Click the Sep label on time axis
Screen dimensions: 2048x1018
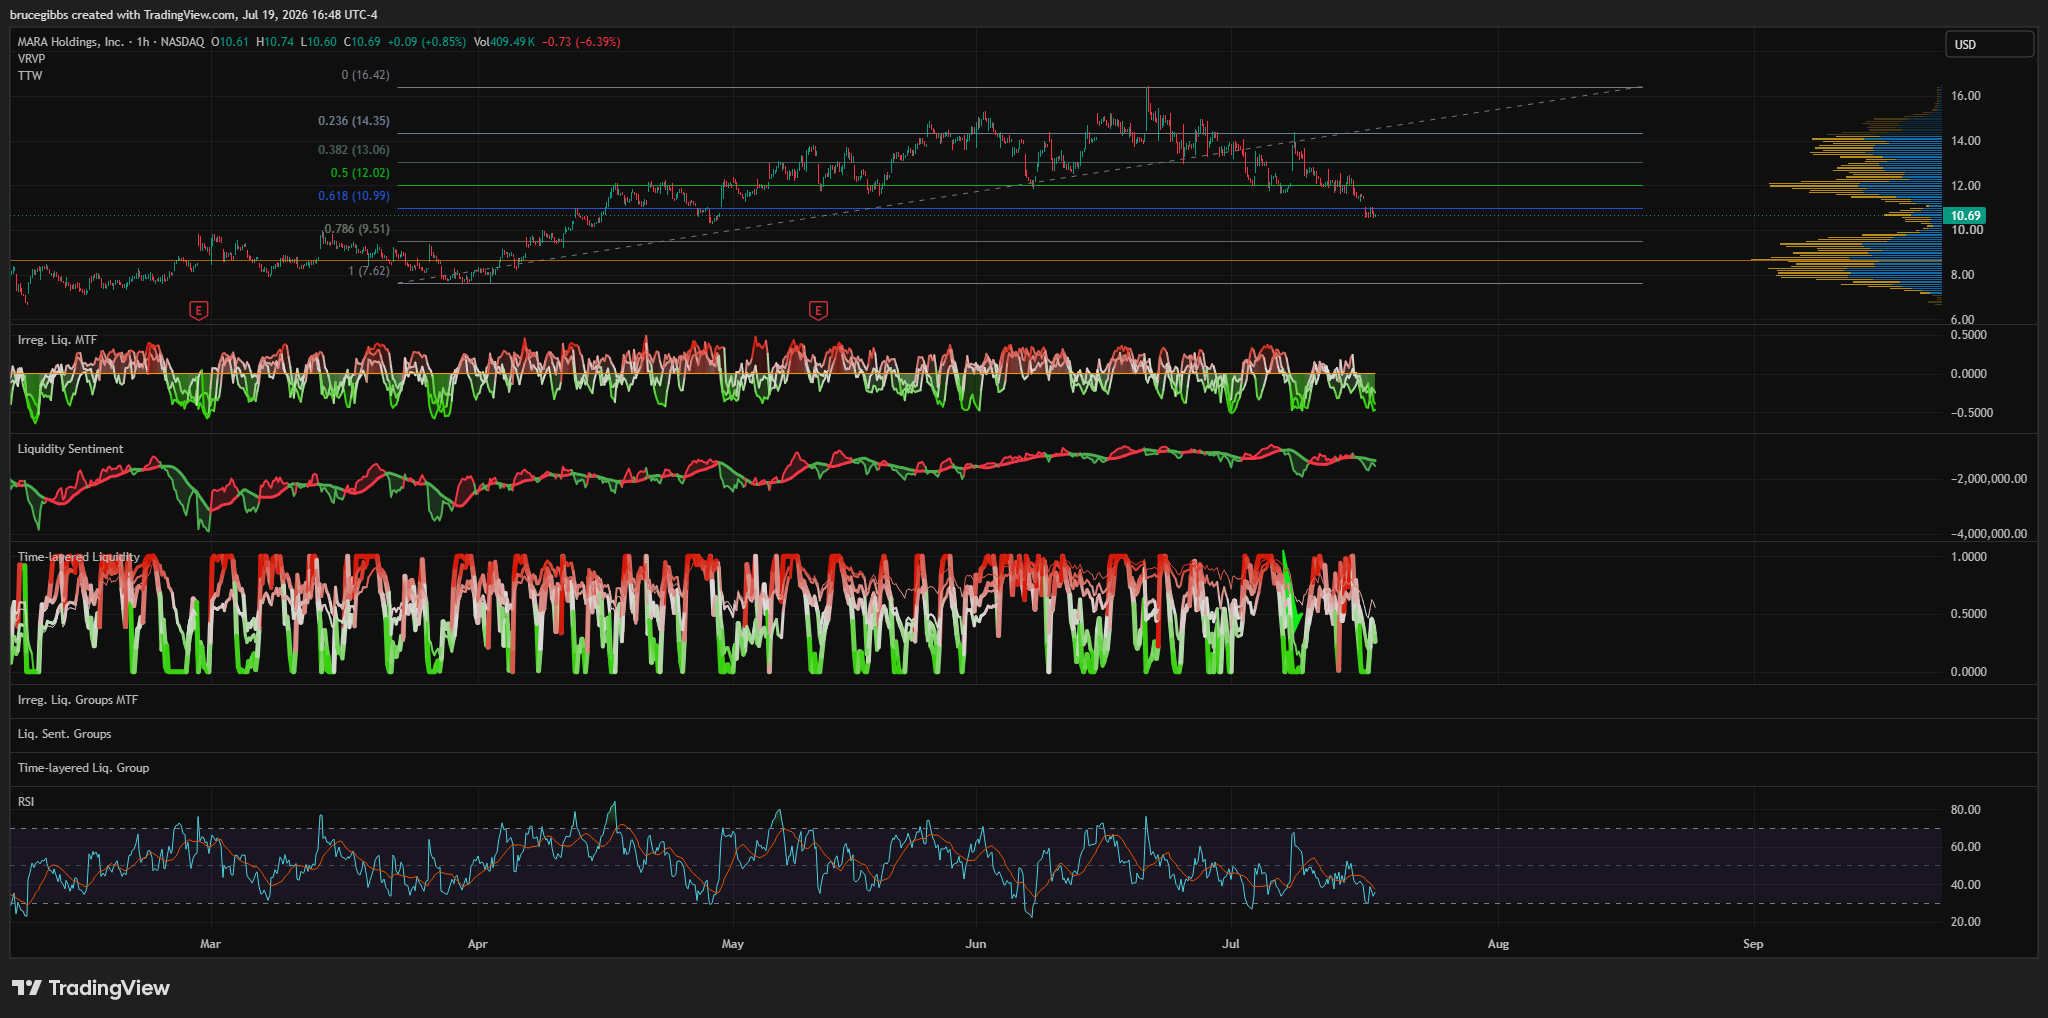click(1753, 944)
